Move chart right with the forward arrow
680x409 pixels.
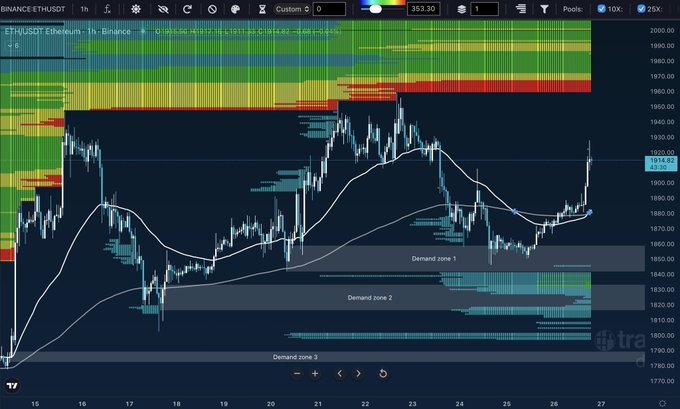(x=358, y=373)
